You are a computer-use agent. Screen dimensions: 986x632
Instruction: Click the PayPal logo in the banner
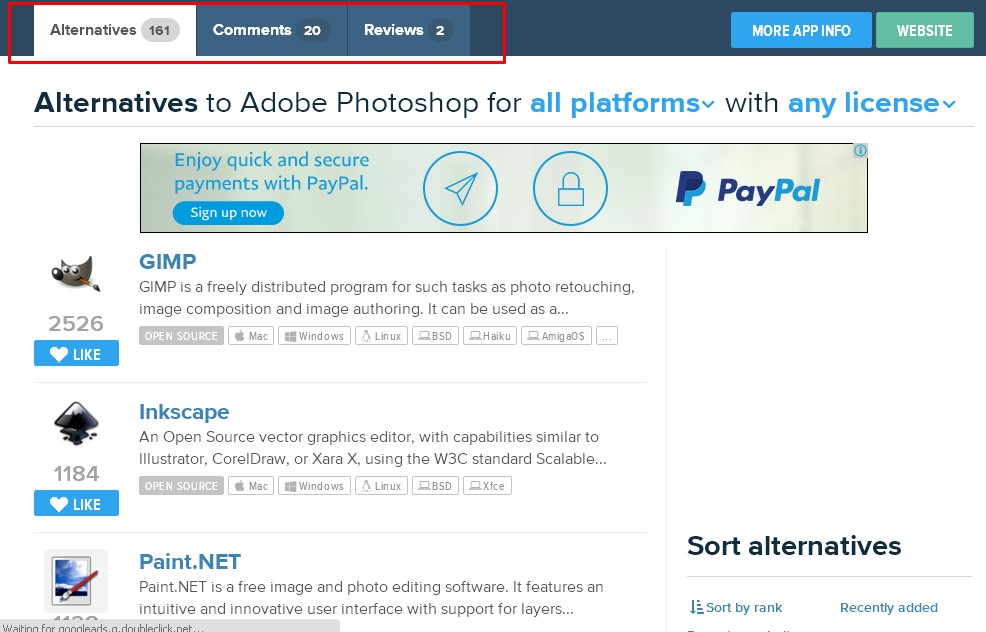tap(748, 189)
